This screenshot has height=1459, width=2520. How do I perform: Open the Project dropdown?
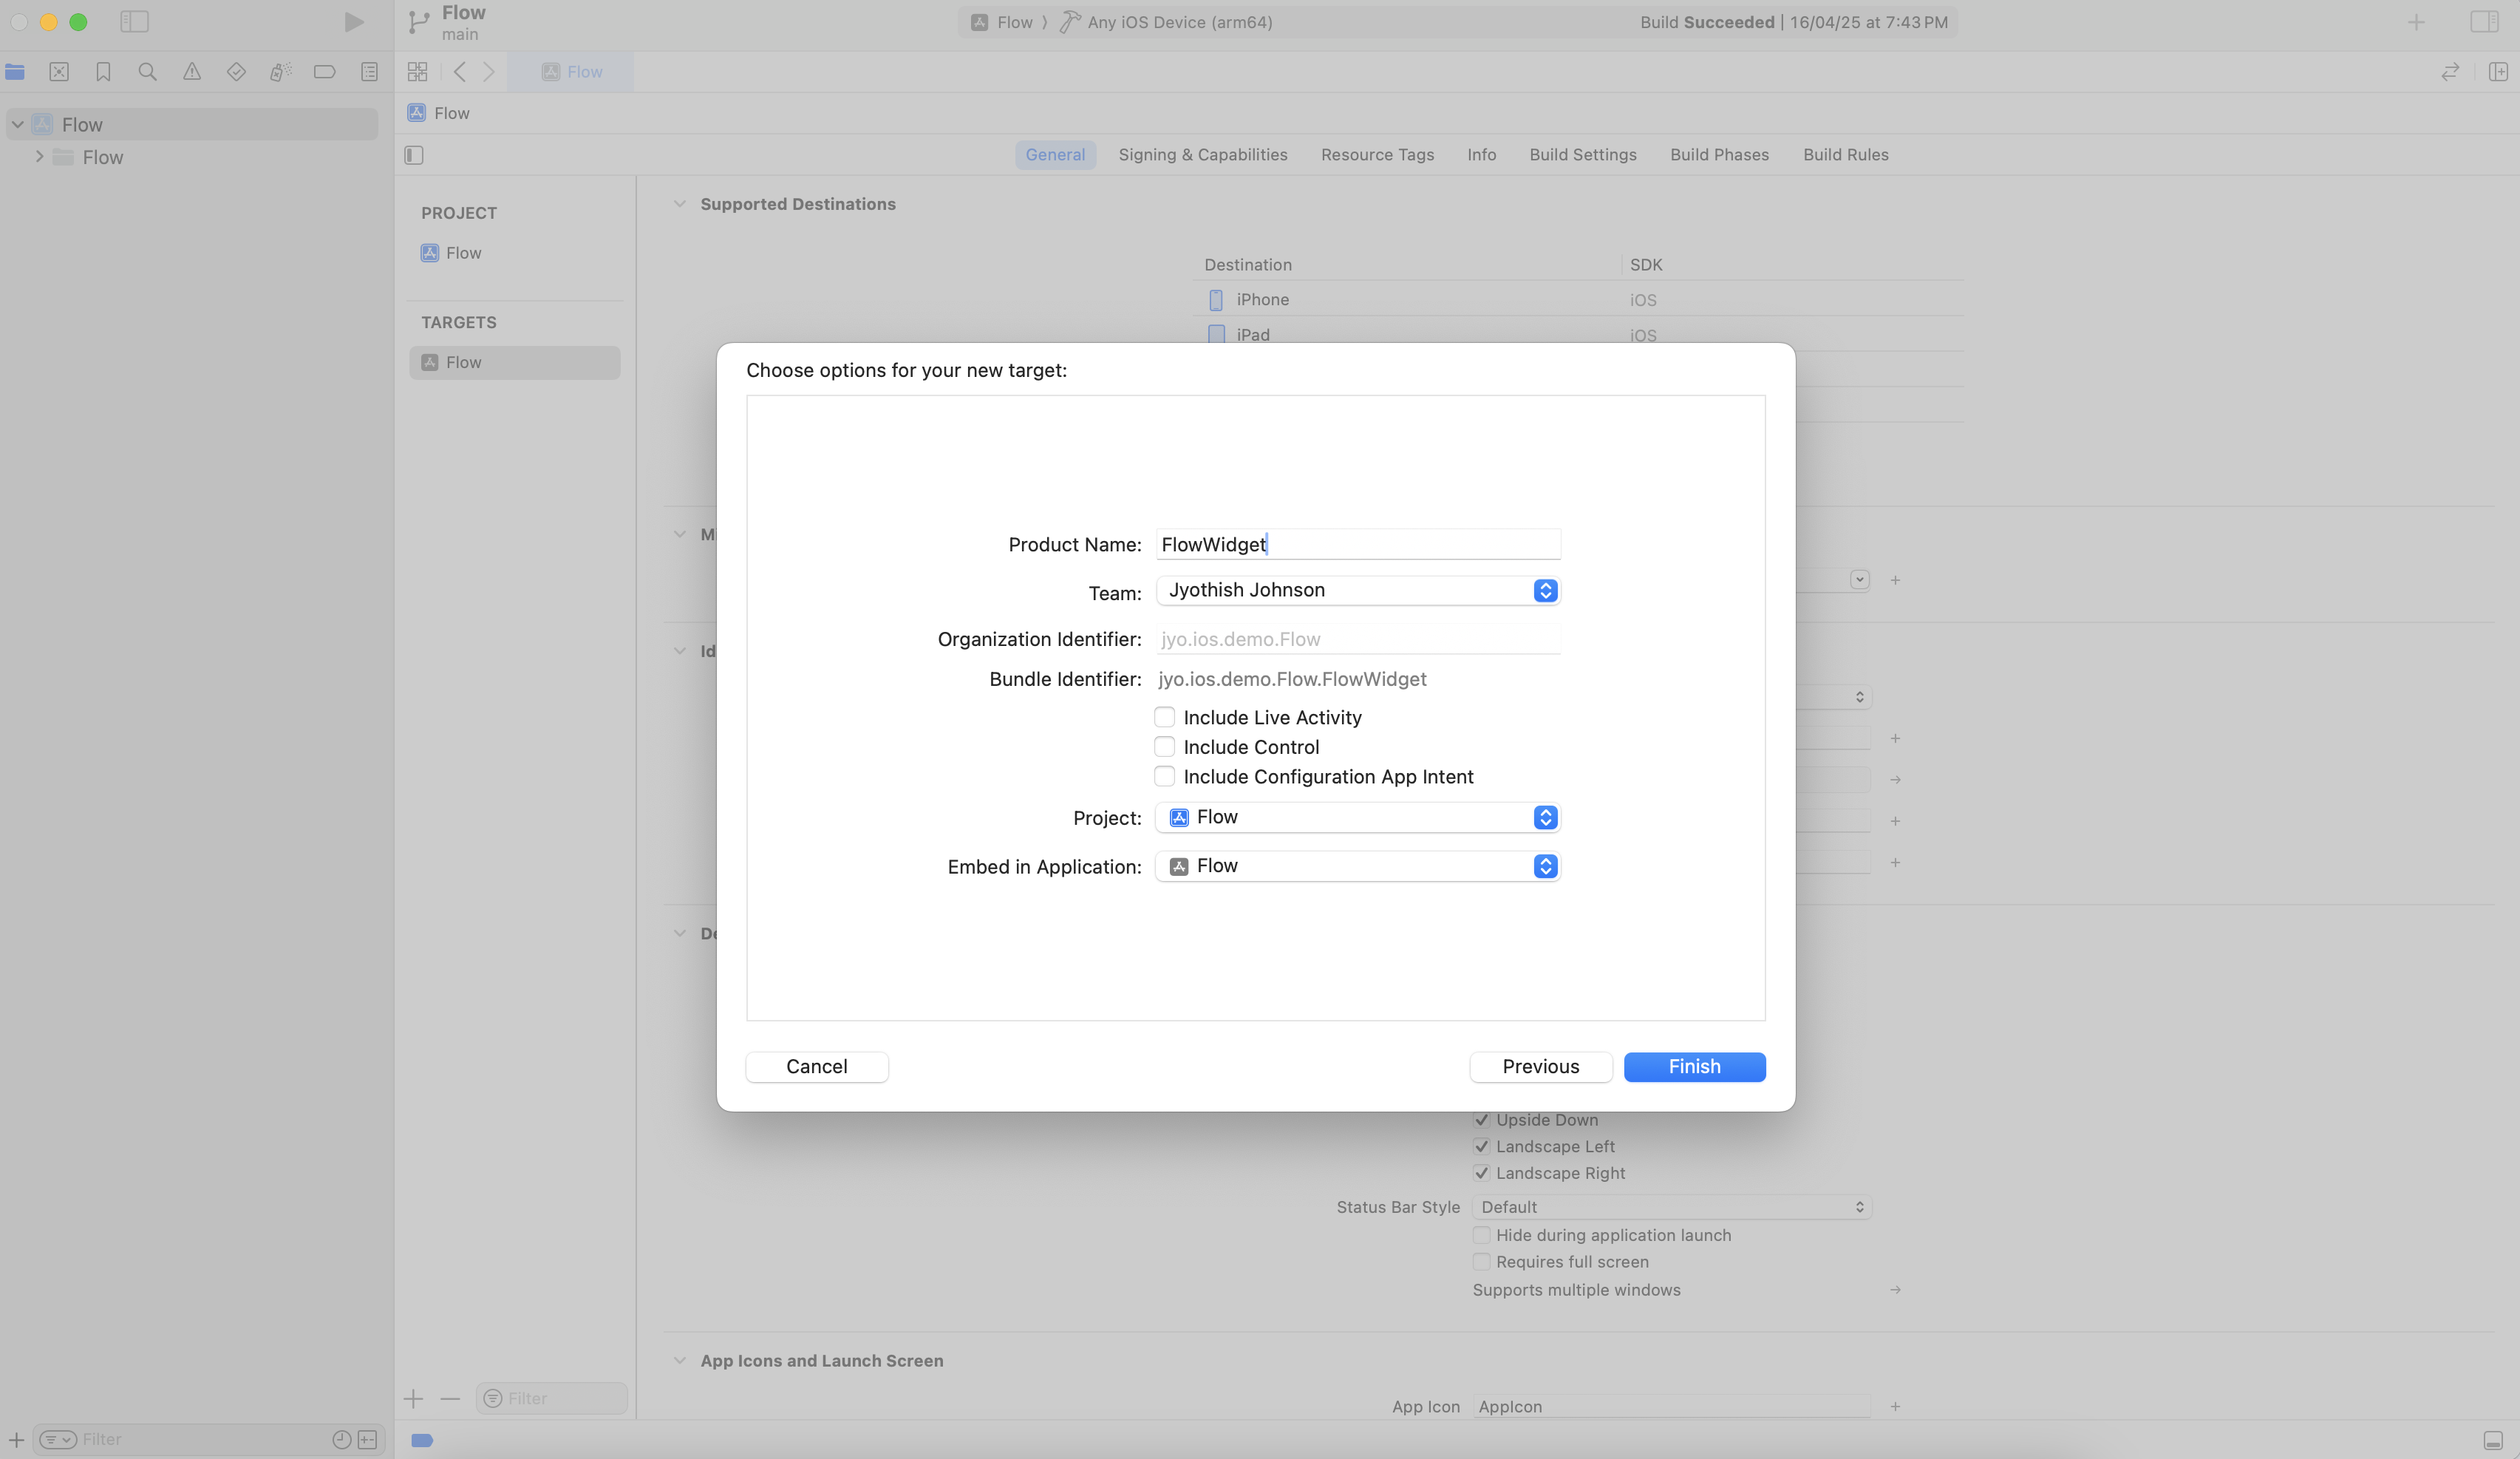(1358, 818)
